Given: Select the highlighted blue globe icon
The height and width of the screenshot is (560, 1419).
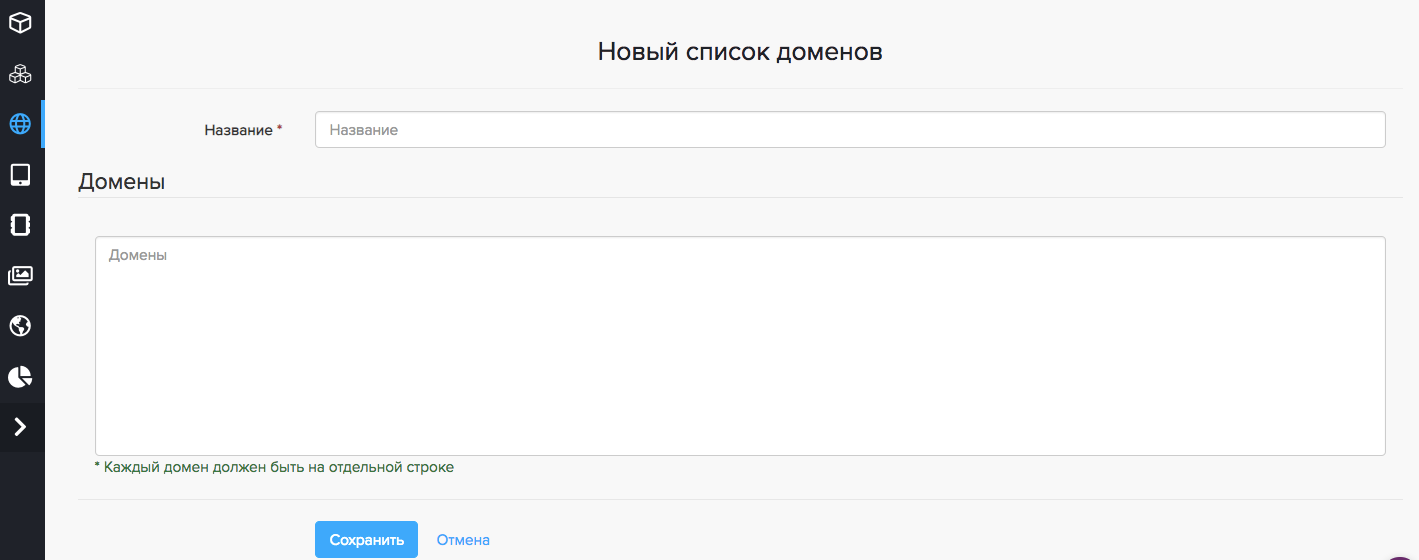Looking at the screenshot, I should 20,124.
